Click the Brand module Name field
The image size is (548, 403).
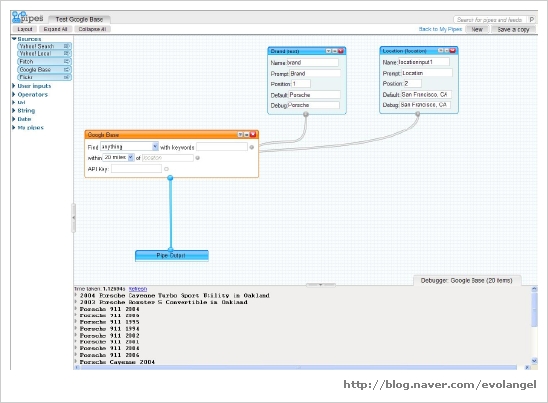312,63
